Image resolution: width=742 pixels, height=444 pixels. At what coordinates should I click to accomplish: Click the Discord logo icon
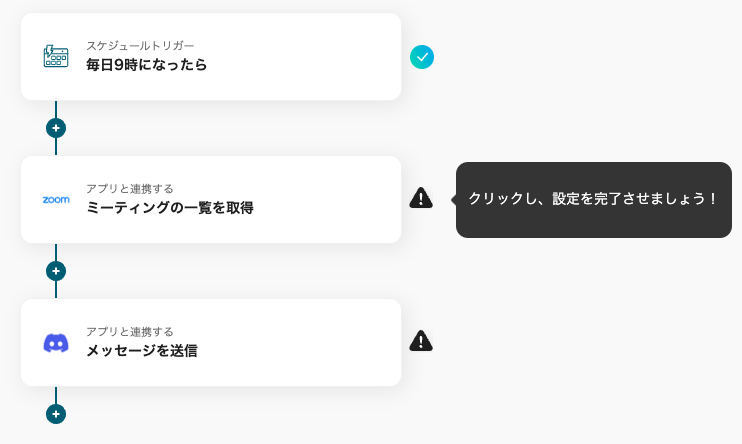56,343
